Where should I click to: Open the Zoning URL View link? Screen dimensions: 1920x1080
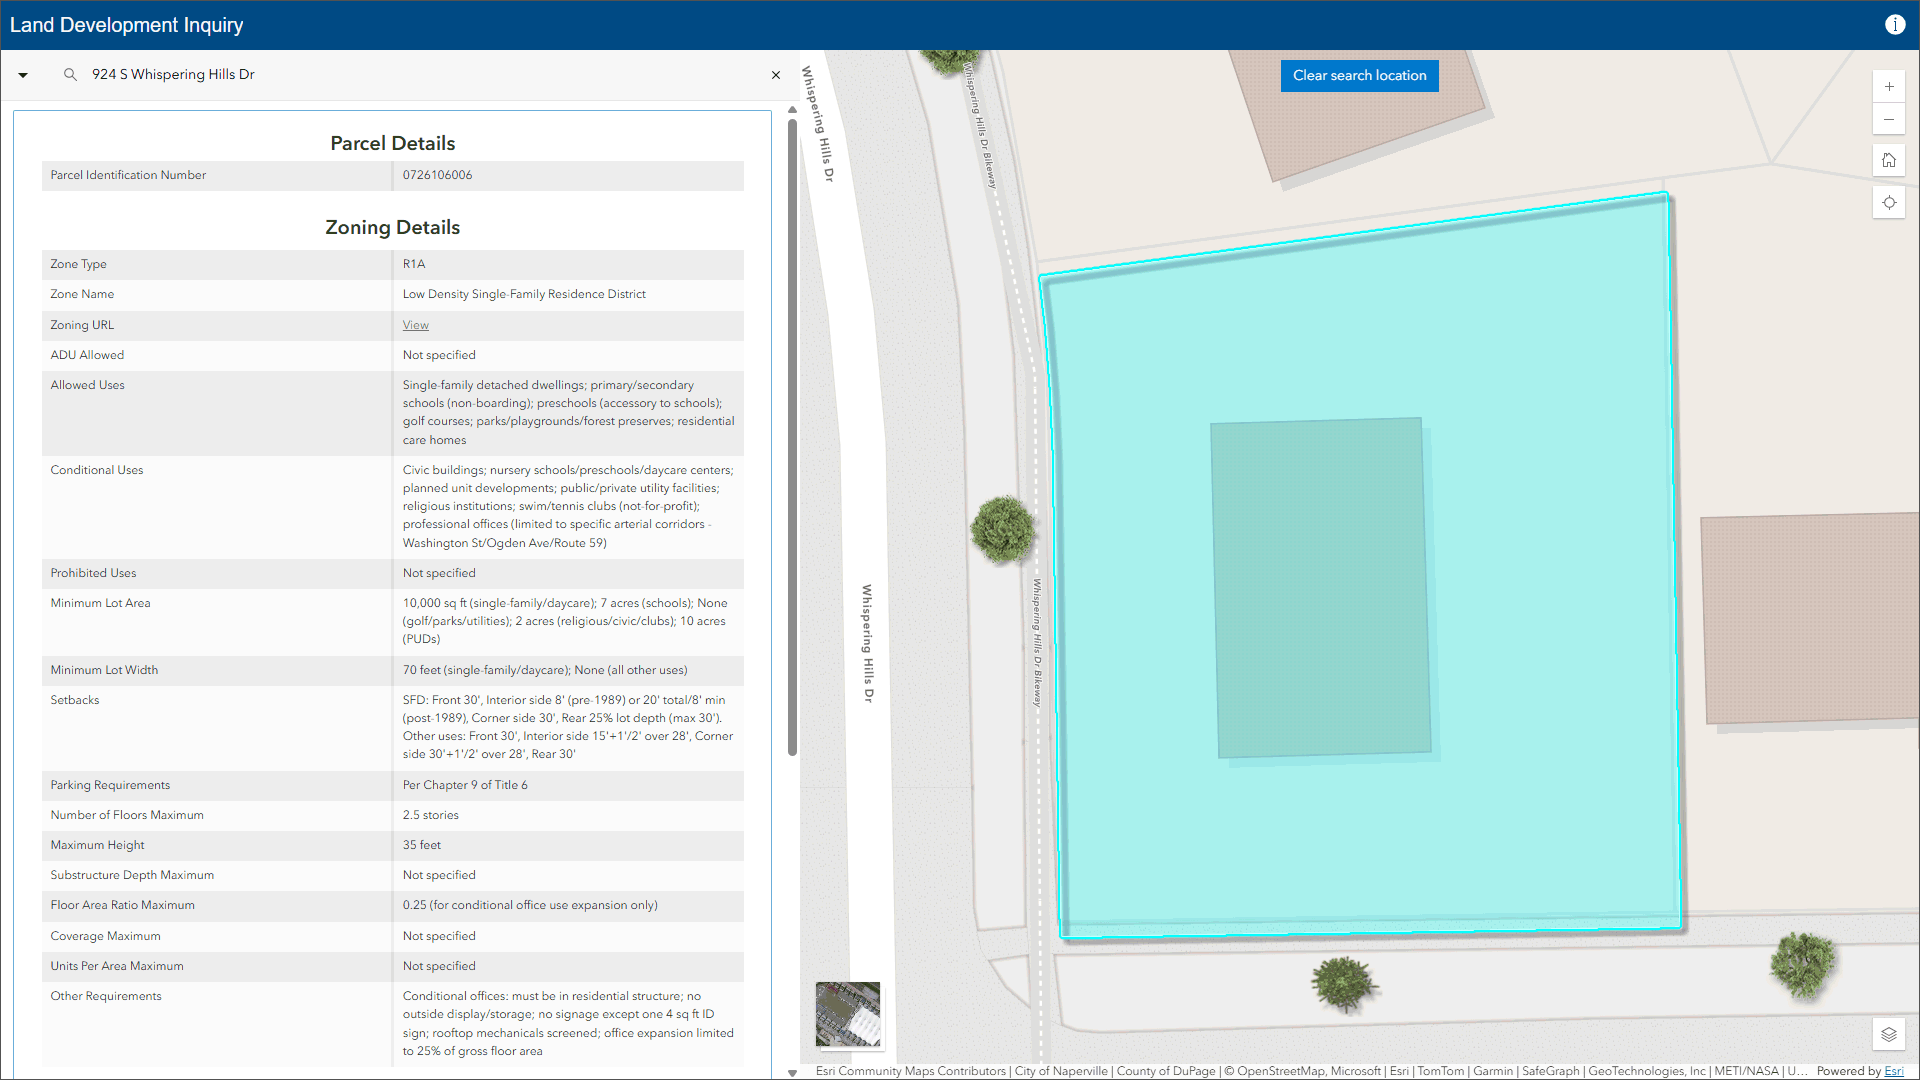click(415, 325)
